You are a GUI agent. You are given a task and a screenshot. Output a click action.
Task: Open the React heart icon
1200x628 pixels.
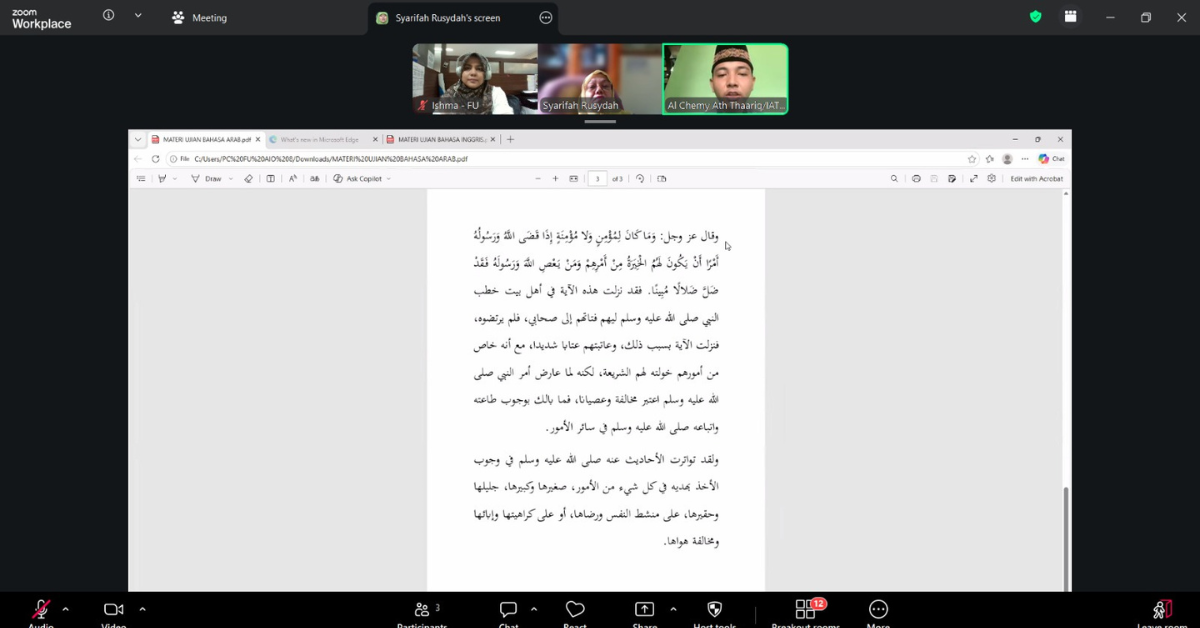tap(575, 609)
